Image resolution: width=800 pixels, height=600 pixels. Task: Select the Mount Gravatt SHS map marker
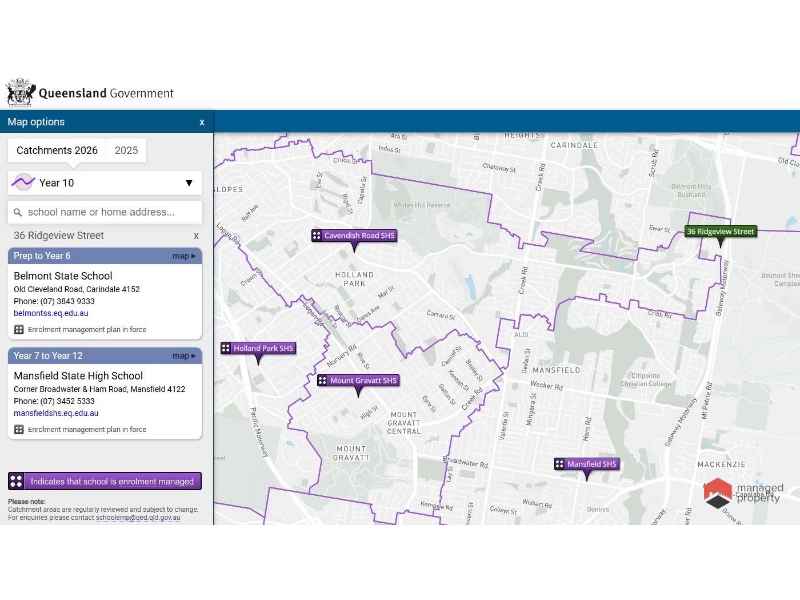[358, 381]
